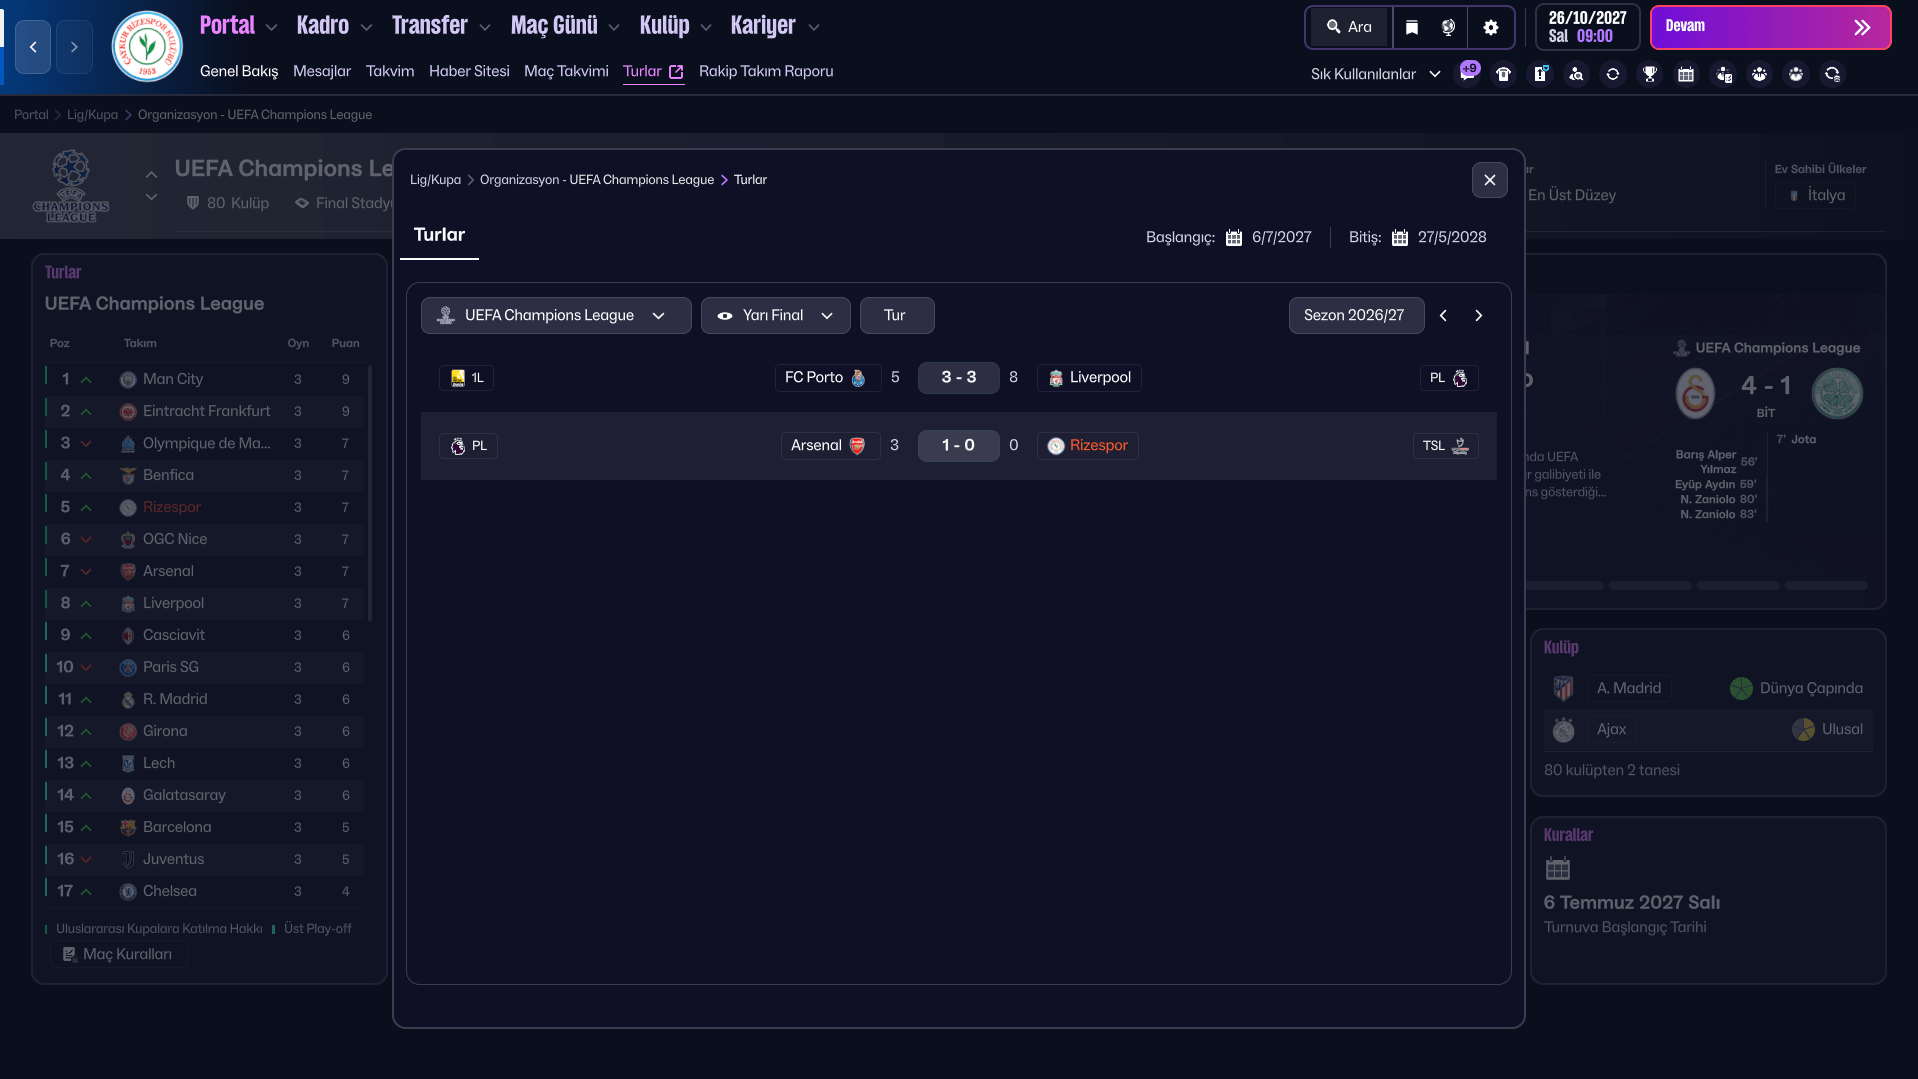Open the Arsenal 1 - 0 match score
1918x1079 pixels.
point(958,445)
